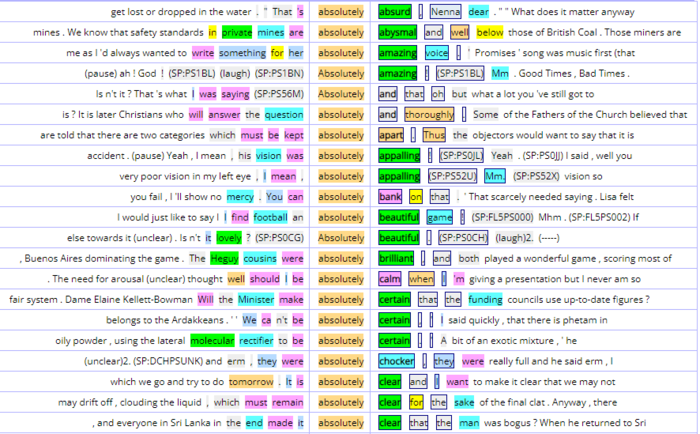Viewport: 700px width, 434px height.
Task: Select the green word "molecular"
Action: (x=212, y=341)
